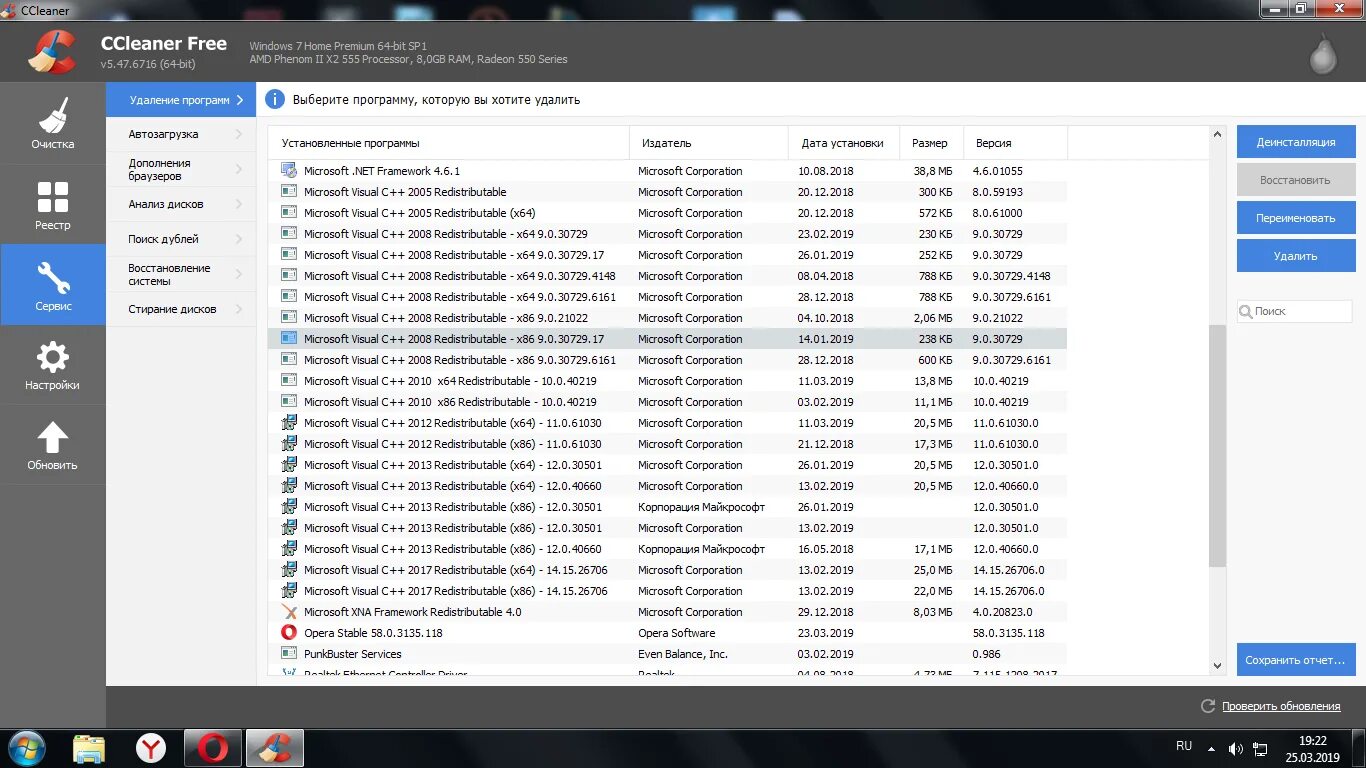Select Visual C++ 2017 (x64) 14.15.26706 row
This screenshot has width=1366, height=768.
(668, 570)
